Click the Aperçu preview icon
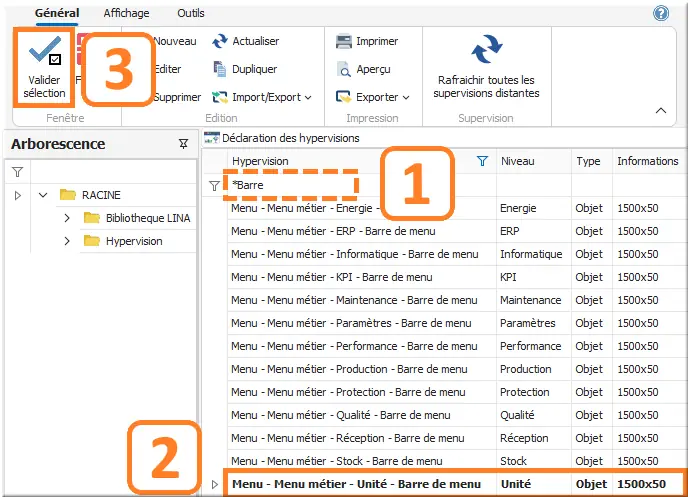 (344, 69)
